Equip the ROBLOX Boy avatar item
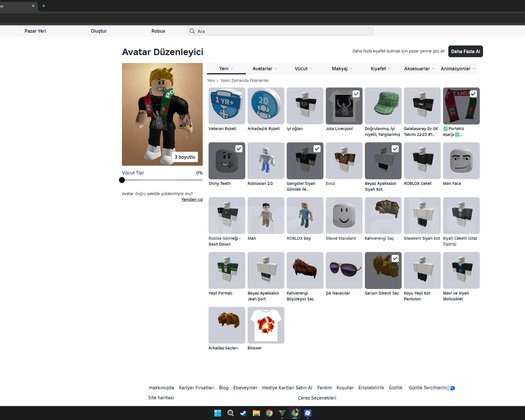The height and width of the screenshot is (420, 525). point(305,215)
